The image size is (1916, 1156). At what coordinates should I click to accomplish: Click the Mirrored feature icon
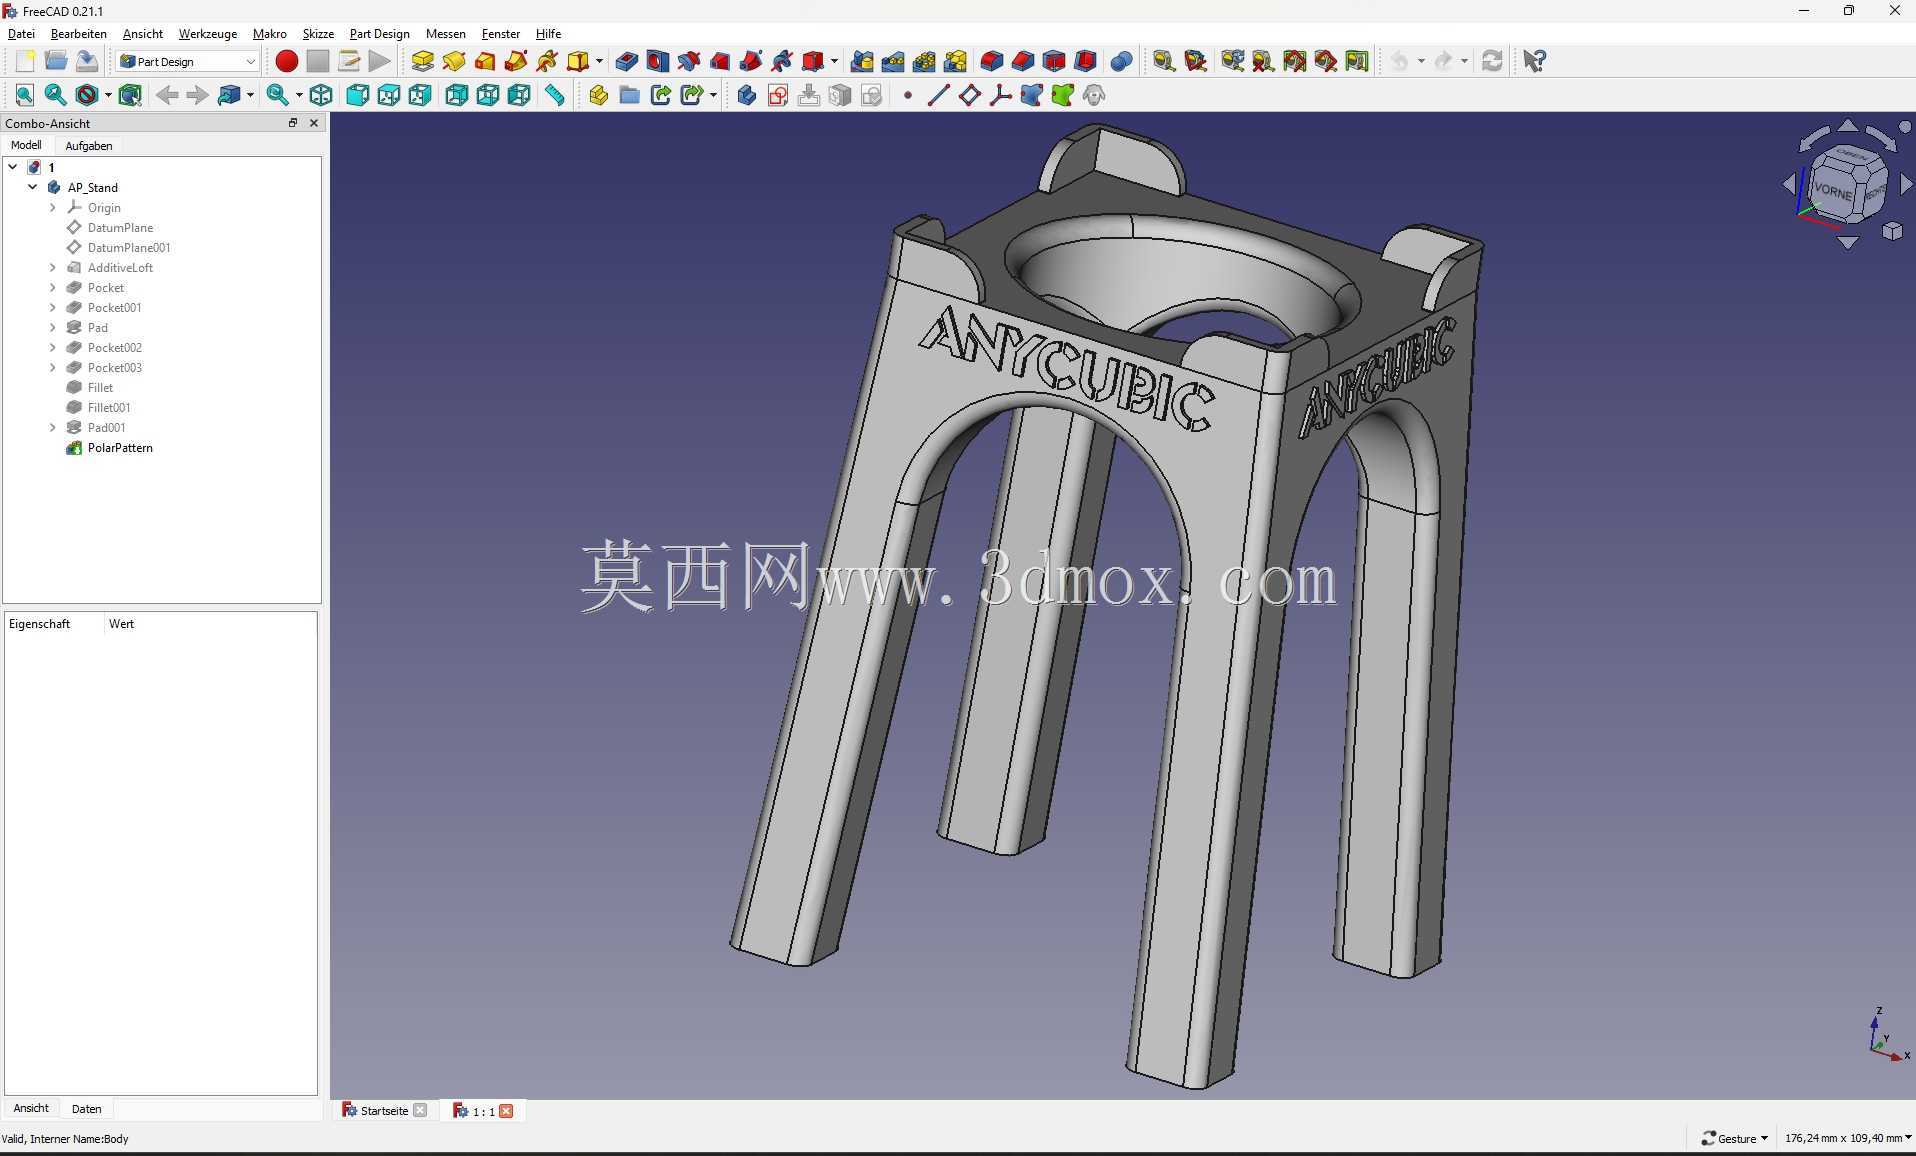click(862, 61)
